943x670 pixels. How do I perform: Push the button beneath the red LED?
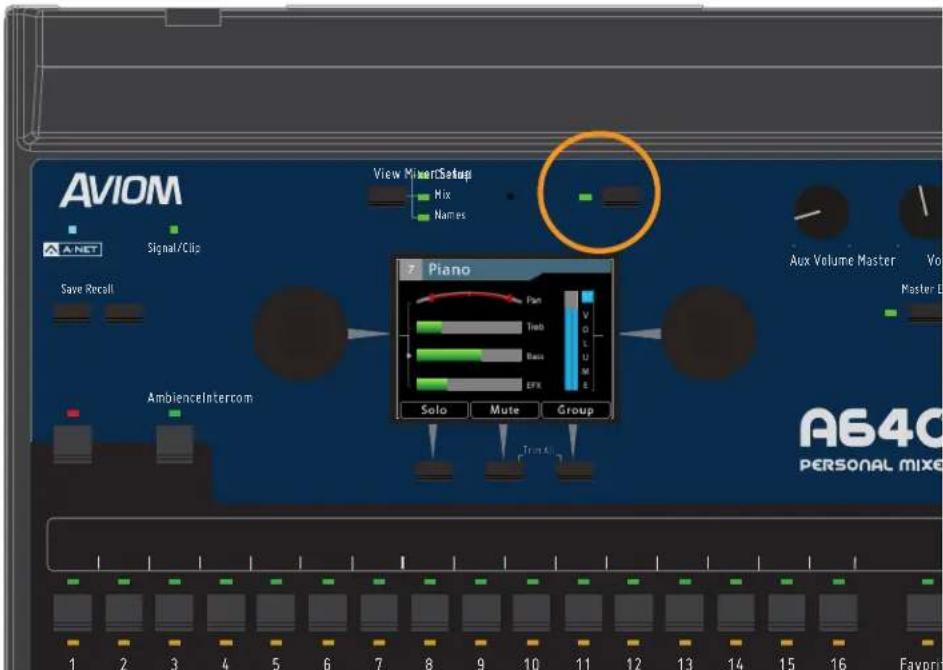(73, 444)
